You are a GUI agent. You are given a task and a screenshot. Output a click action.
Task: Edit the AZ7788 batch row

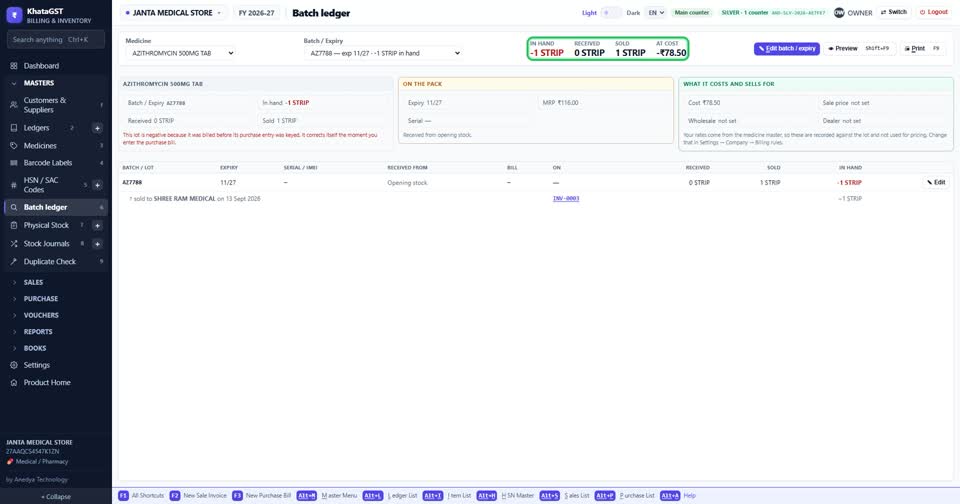(936, 182)
